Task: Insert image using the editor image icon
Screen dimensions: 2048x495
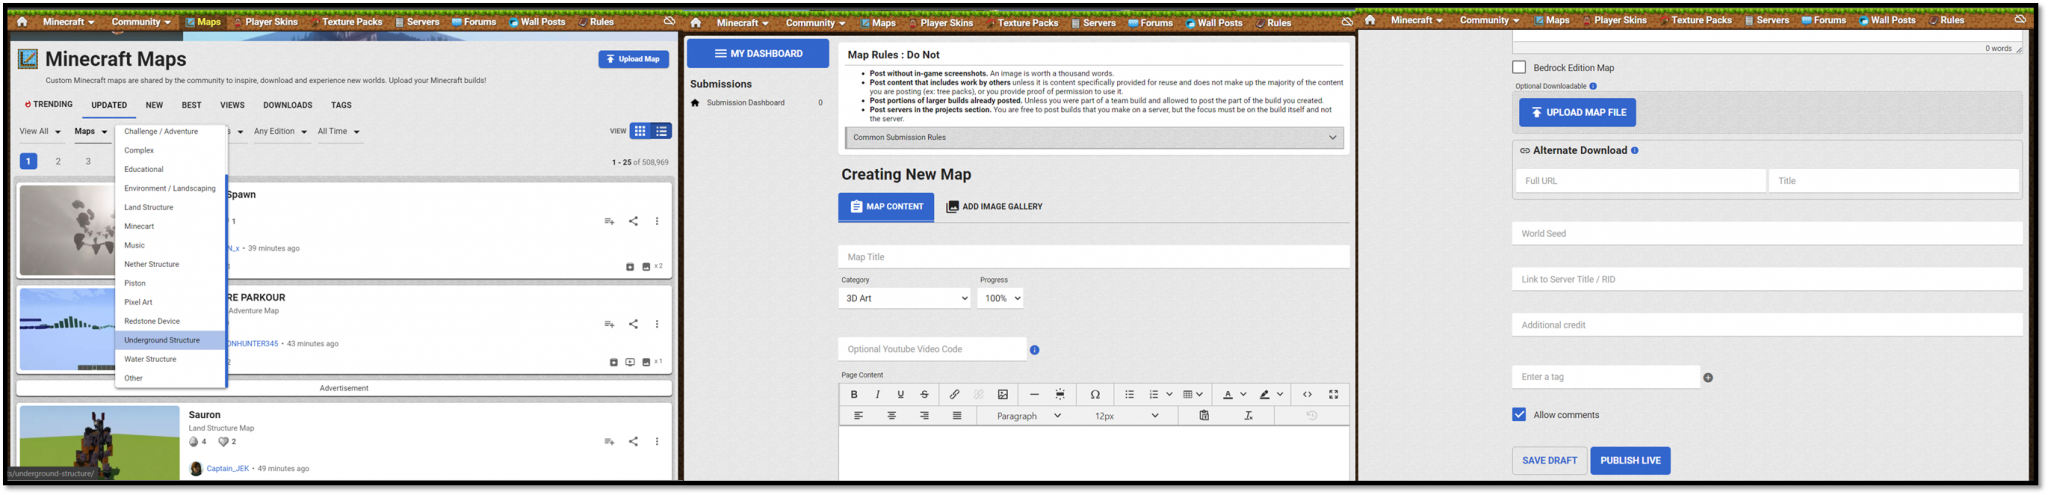Action: (1003, 394)
